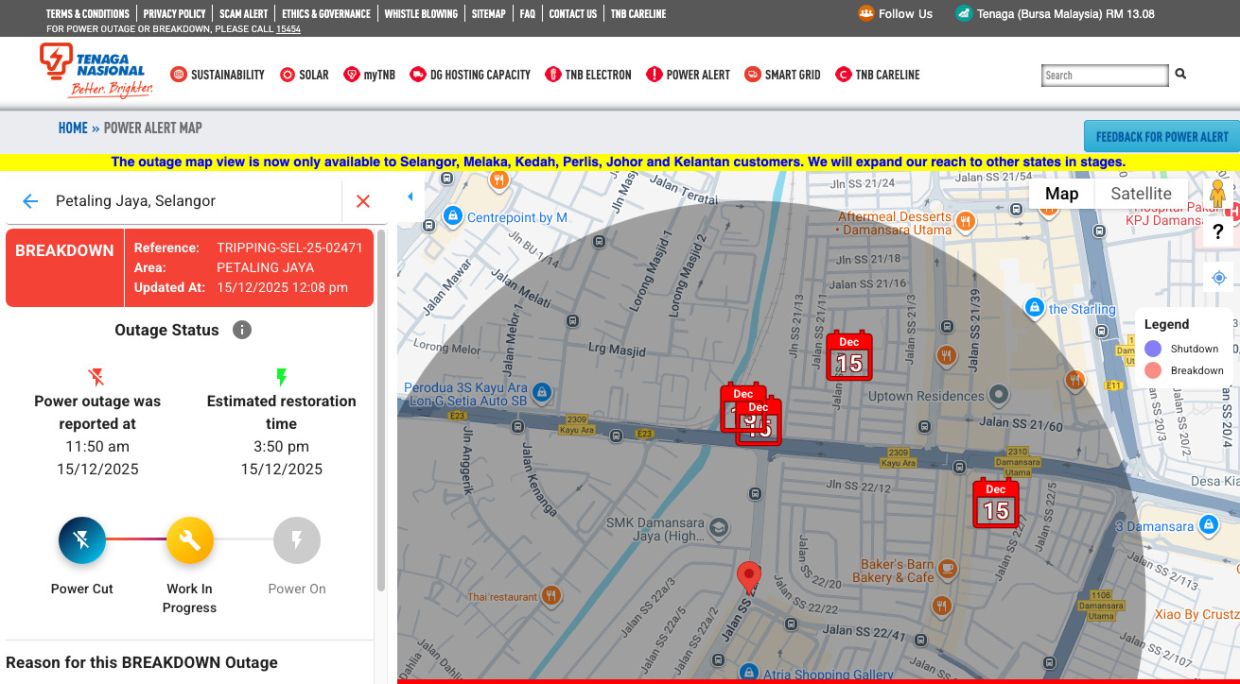This screenshot has width=1240, height=684.
Task: Click the search magnifier icon
Action: click(x=1181, y=74)
